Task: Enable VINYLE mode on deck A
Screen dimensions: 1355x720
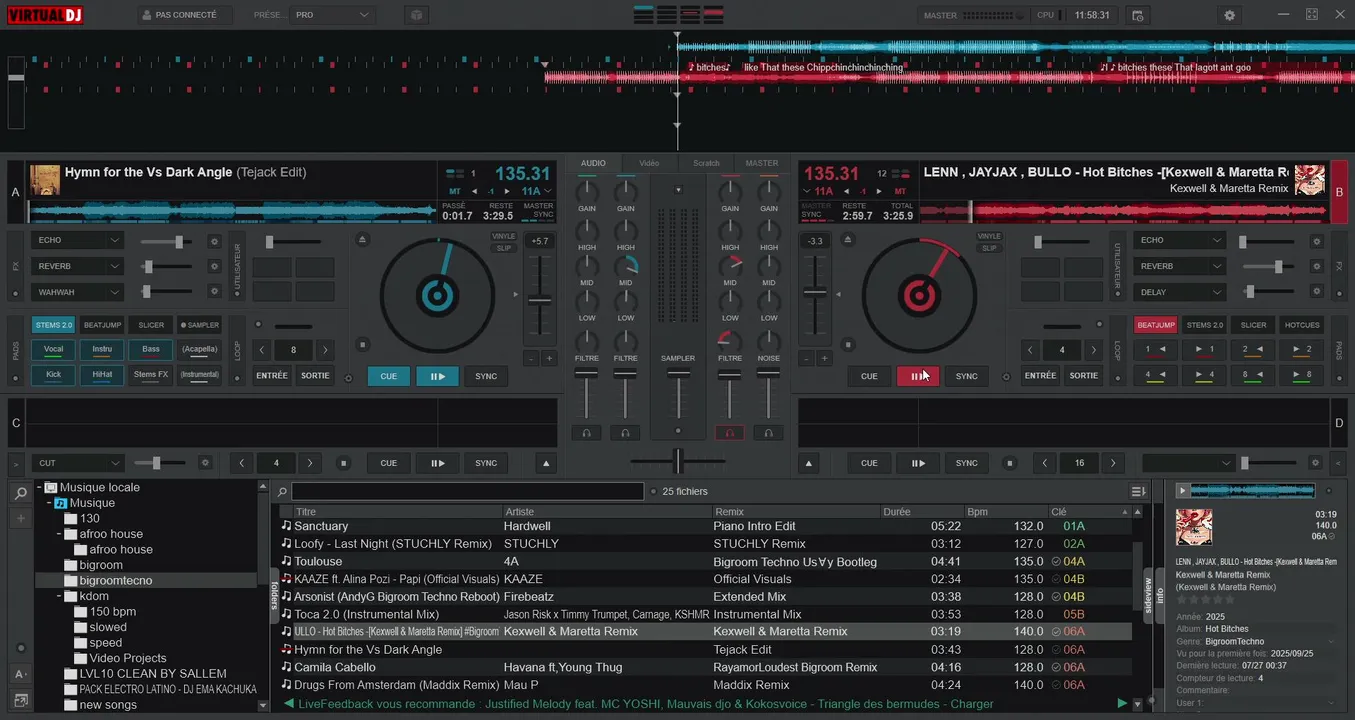Action: coord(504,237)
